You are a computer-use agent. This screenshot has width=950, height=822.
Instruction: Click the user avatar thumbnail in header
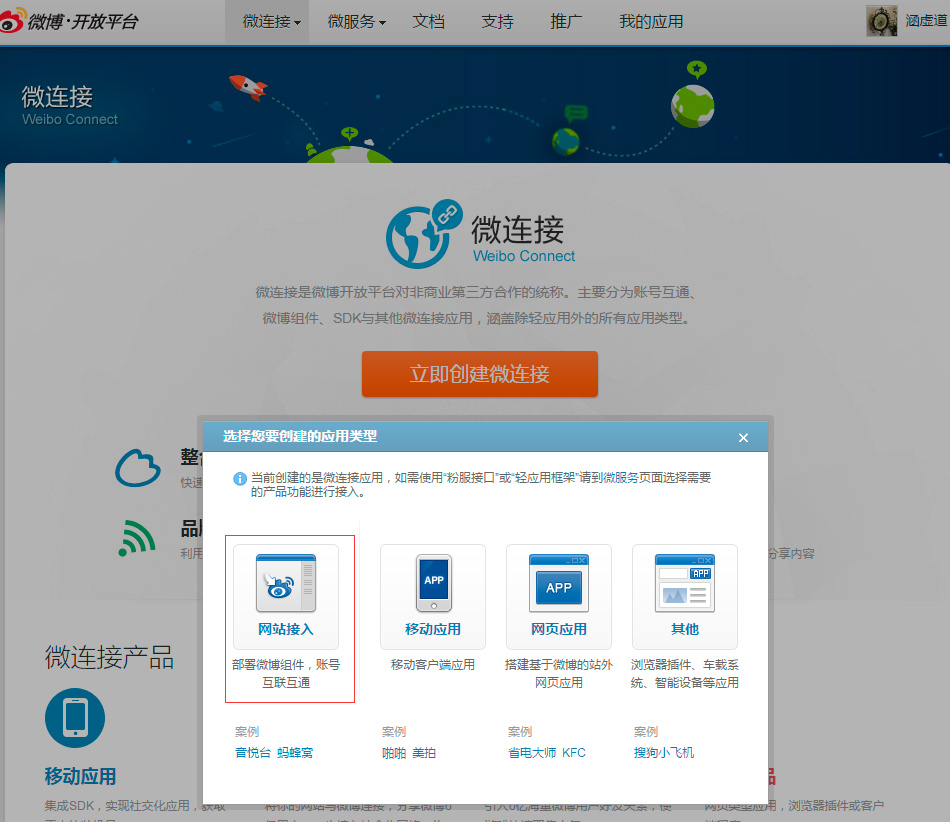882,21
